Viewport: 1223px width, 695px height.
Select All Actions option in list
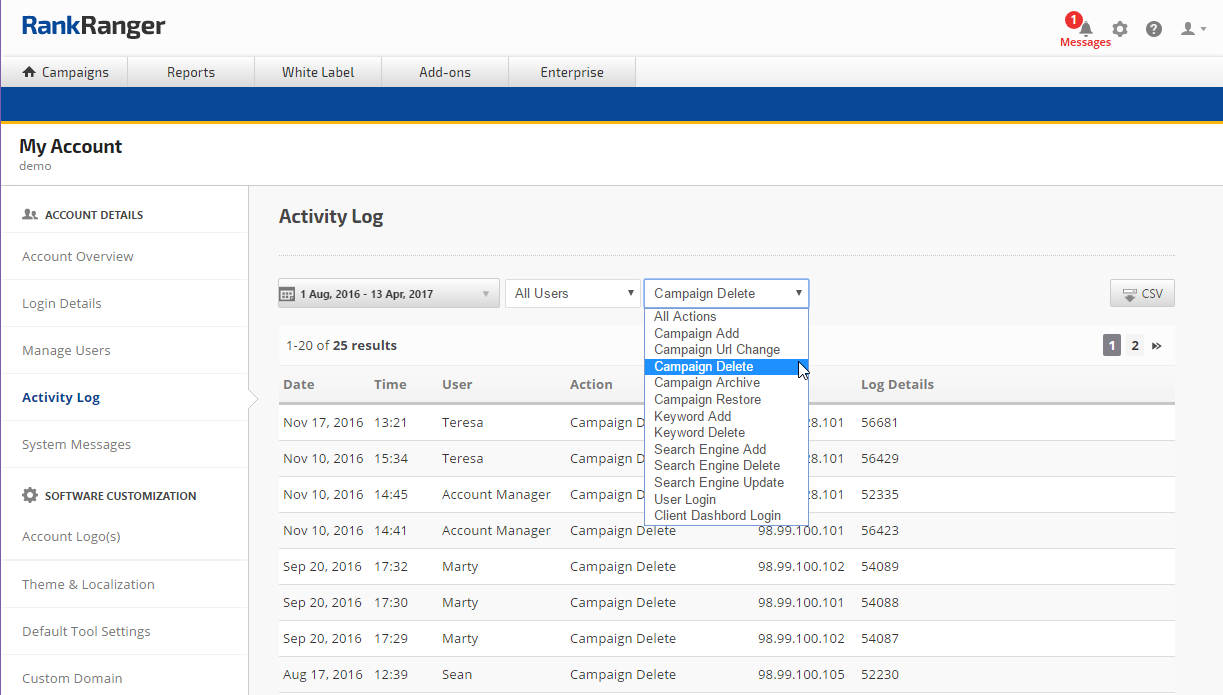click(685, 317)
